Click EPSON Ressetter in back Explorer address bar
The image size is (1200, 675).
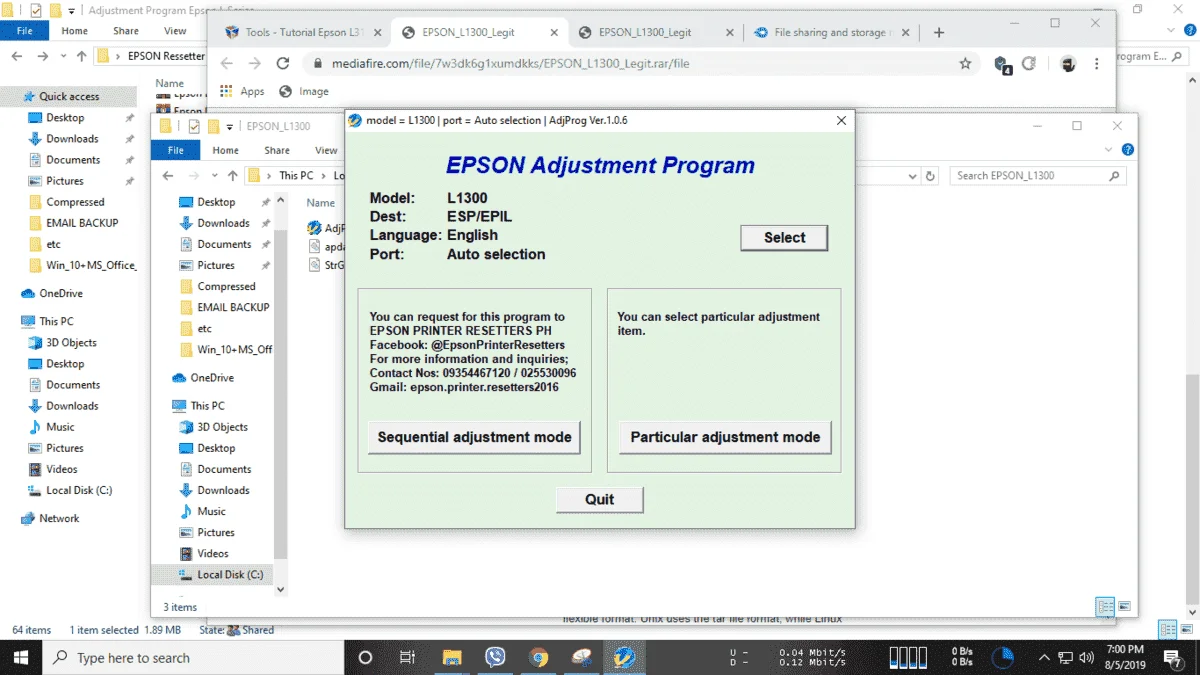coord(166,56)
